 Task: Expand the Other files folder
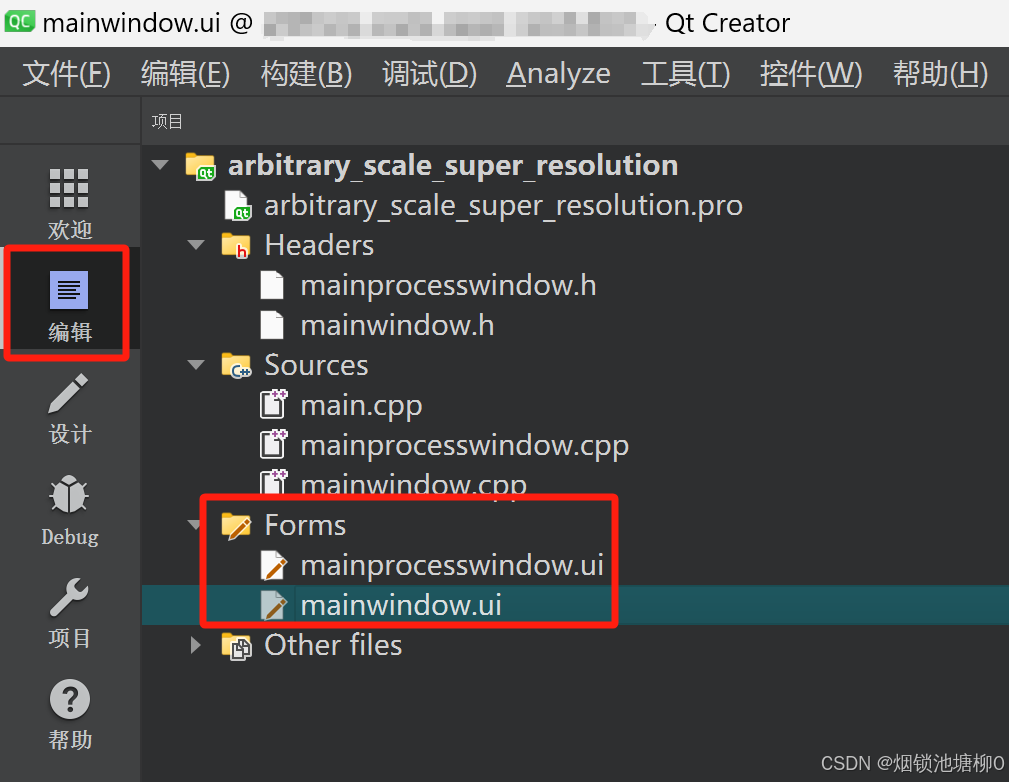tap(196, 645)
